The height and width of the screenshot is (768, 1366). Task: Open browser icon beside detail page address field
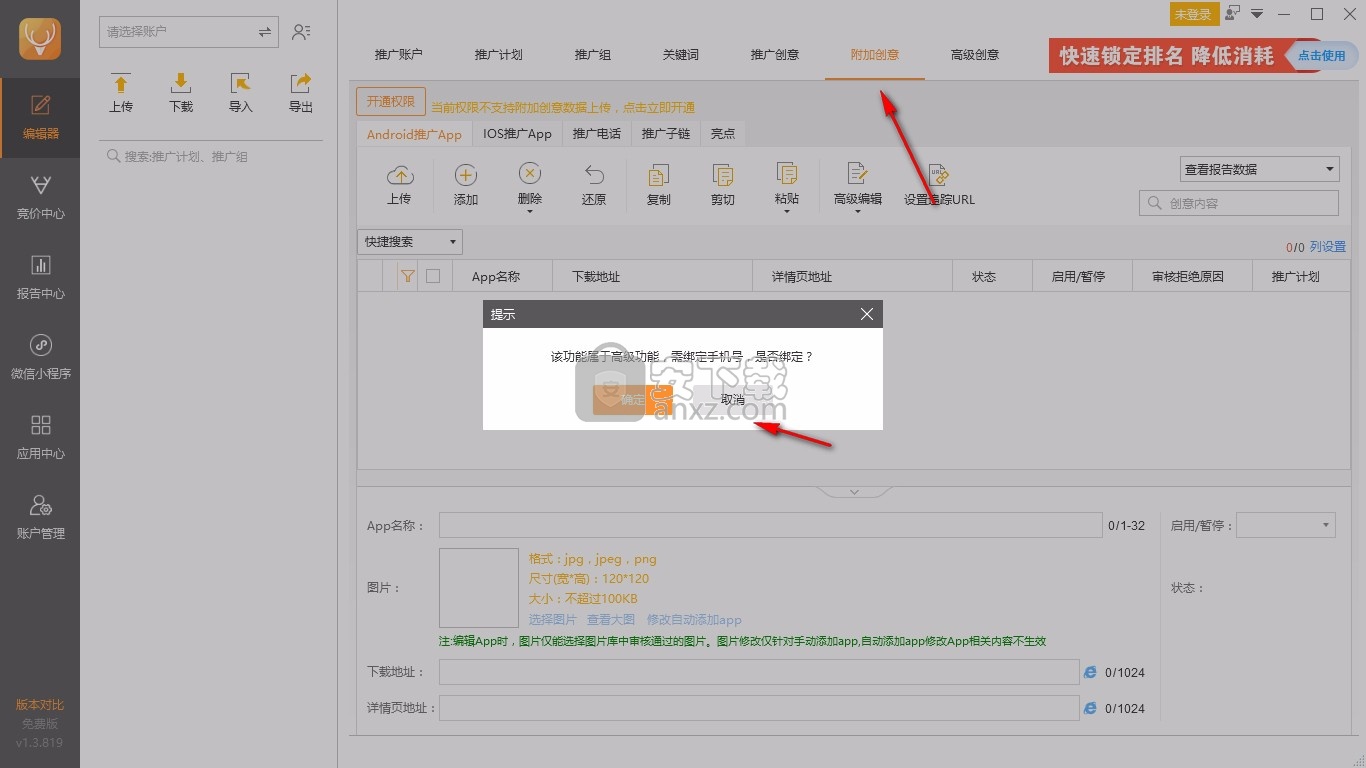tap(1090, 708)
